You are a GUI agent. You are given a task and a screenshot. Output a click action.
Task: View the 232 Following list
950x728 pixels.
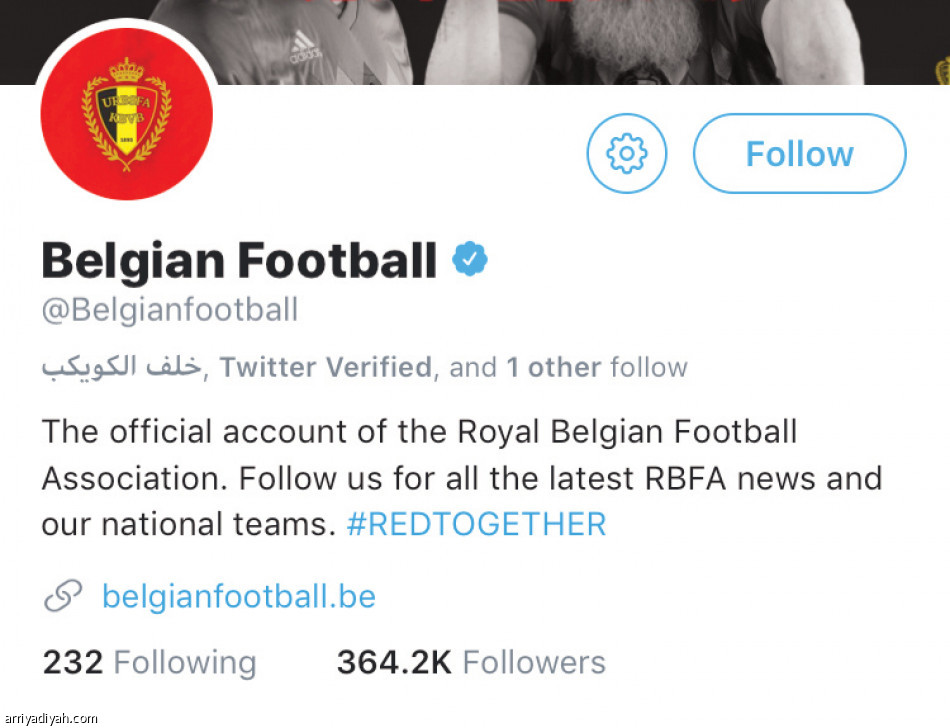[149, 662]
